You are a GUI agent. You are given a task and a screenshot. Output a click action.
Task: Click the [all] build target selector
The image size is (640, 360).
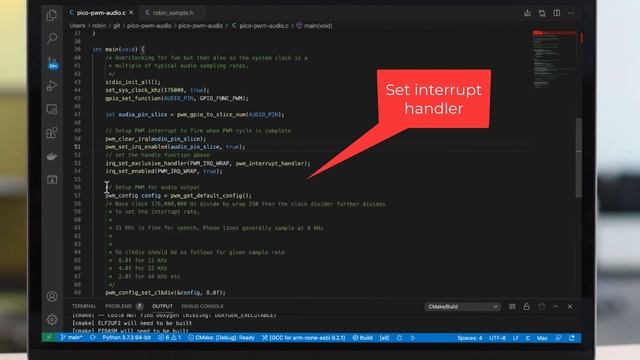click(x=384, y=338)
